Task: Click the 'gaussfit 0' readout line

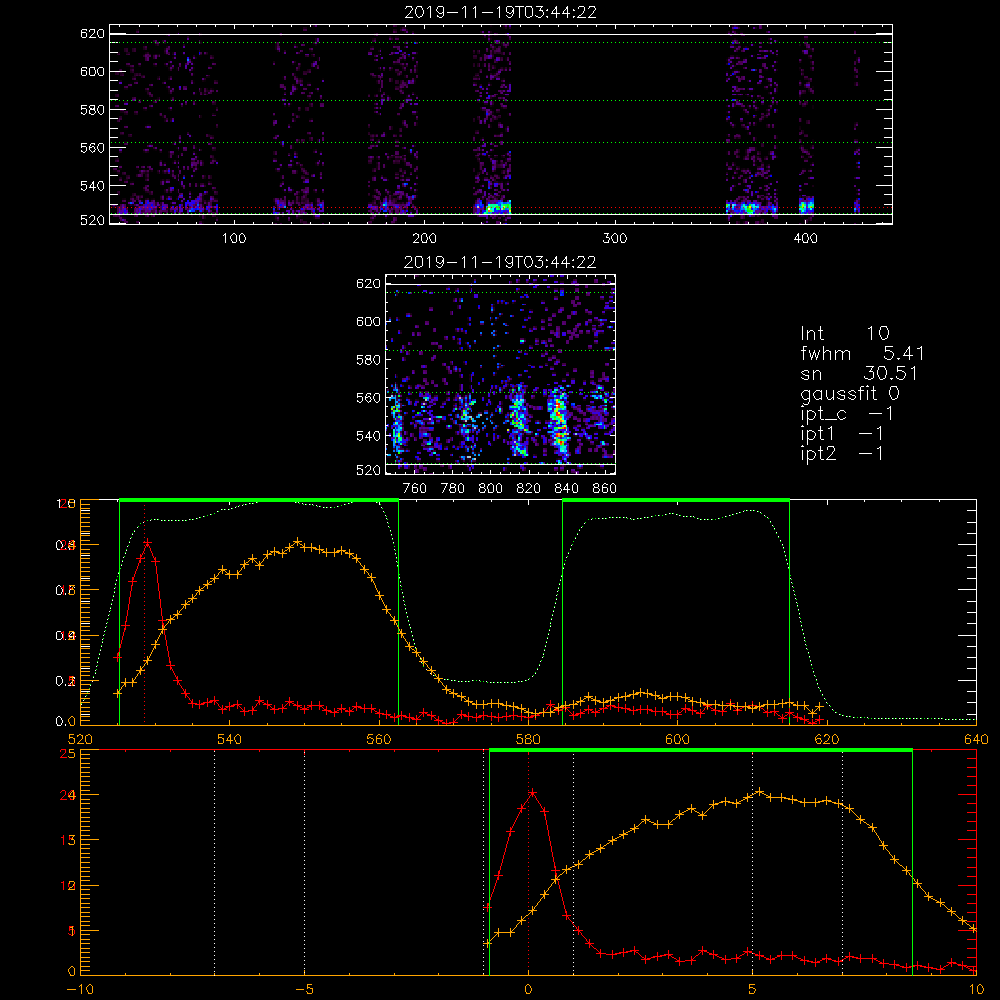Action: (850, 394)
